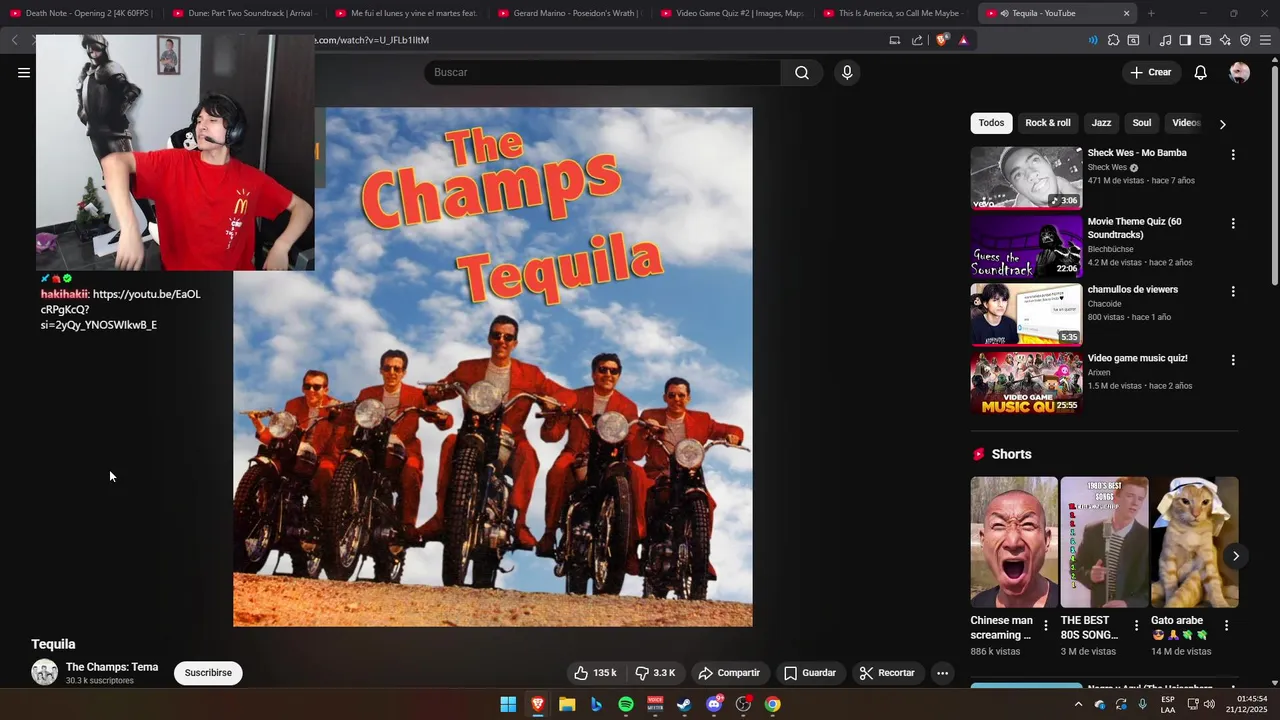Click the Compartir share button
The width and height of the screenshot is (1280, 720).
pyautogui.click(x=729, y=673)
